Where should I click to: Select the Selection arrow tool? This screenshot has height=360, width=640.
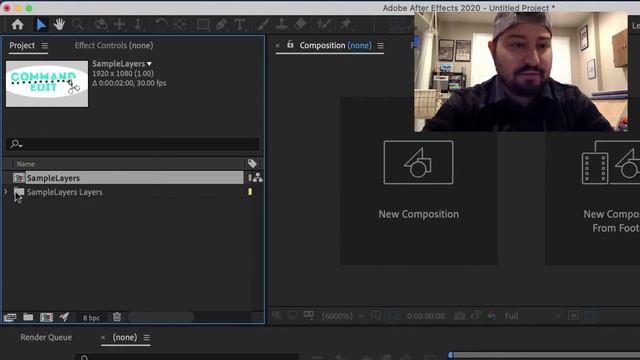41,25
